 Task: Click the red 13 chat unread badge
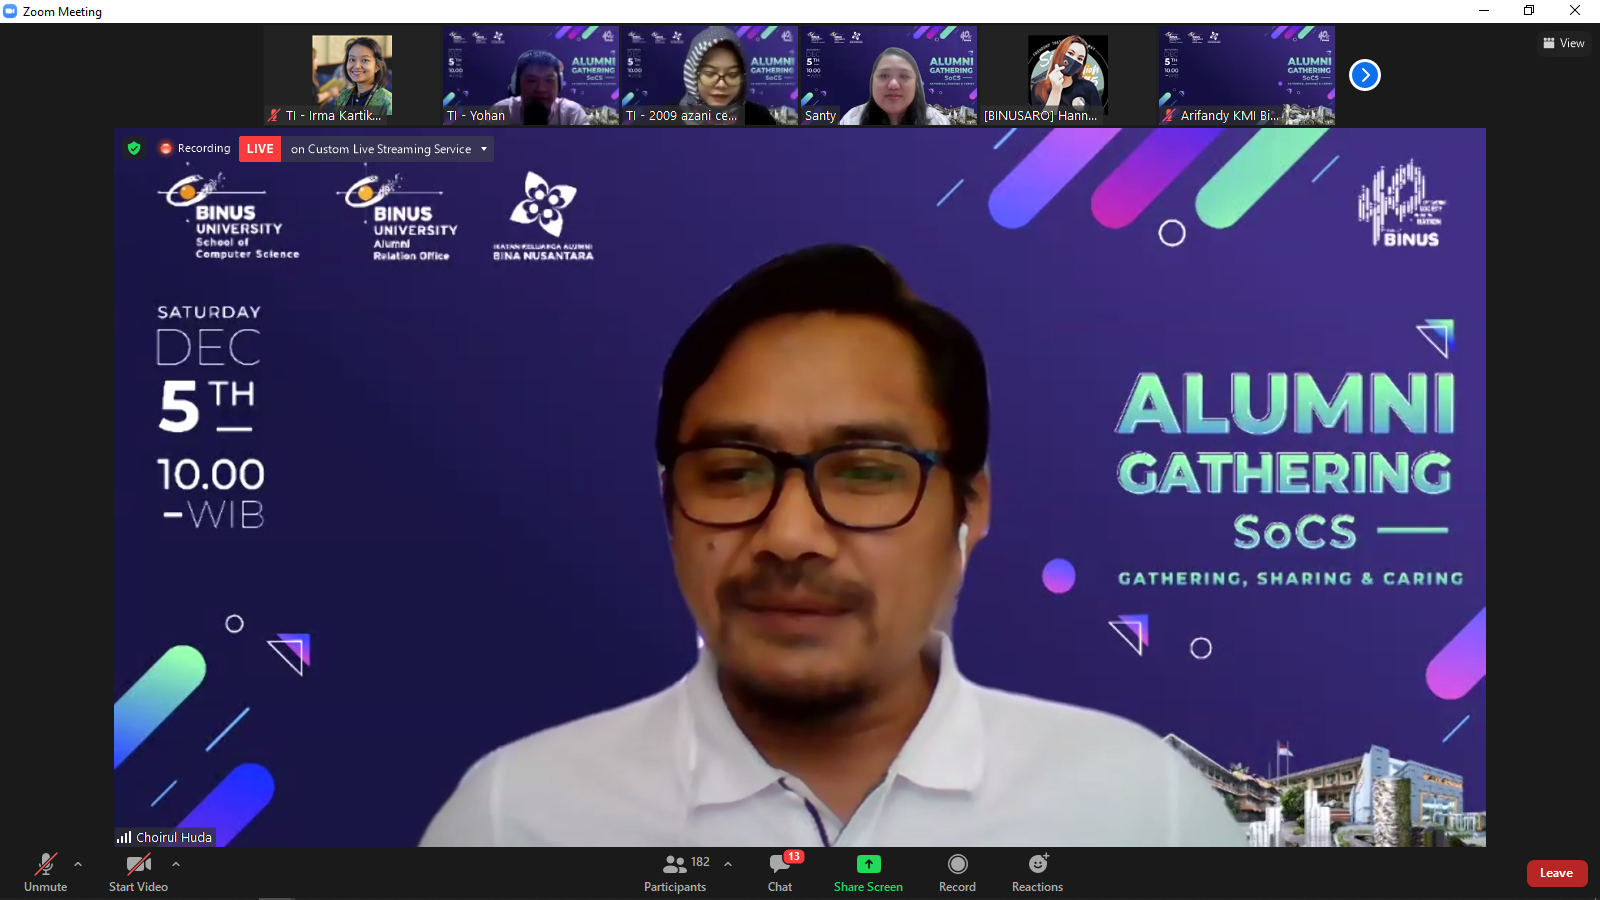[794, 856]
